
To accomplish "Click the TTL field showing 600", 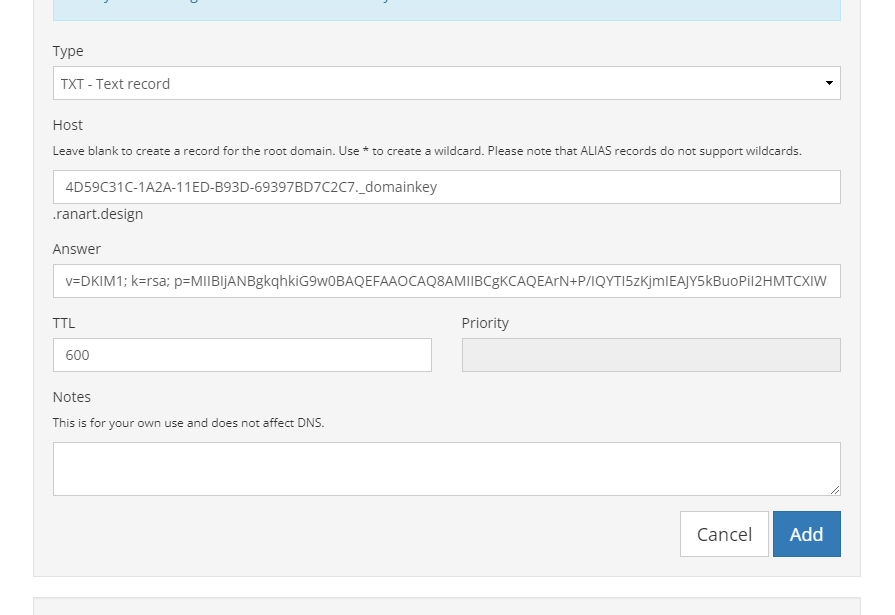I will 242,355.
